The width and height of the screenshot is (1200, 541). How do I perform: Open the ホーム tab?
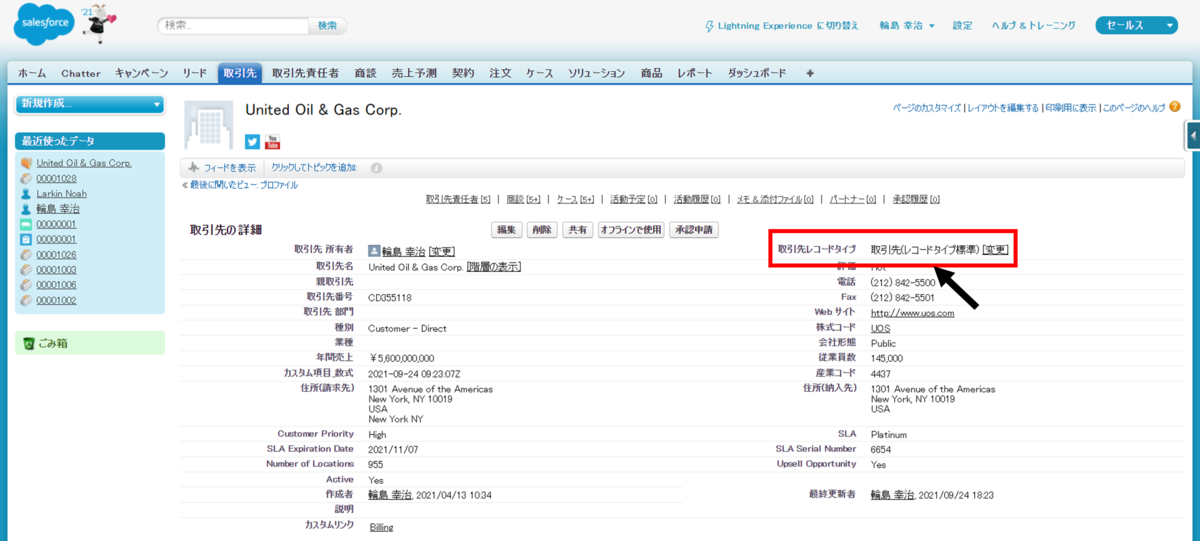pyautogui.click(x=32, y=73)
